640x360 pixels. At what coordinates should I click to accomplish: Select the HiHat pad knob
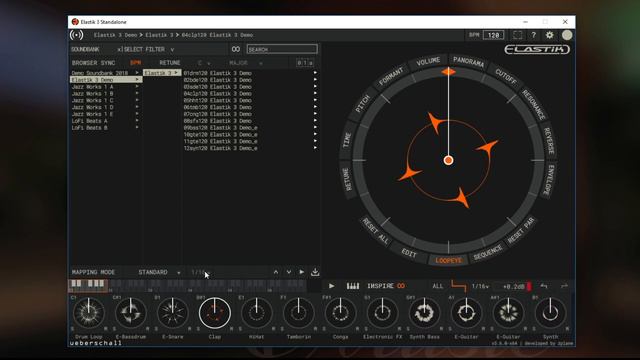coord(256,313)
